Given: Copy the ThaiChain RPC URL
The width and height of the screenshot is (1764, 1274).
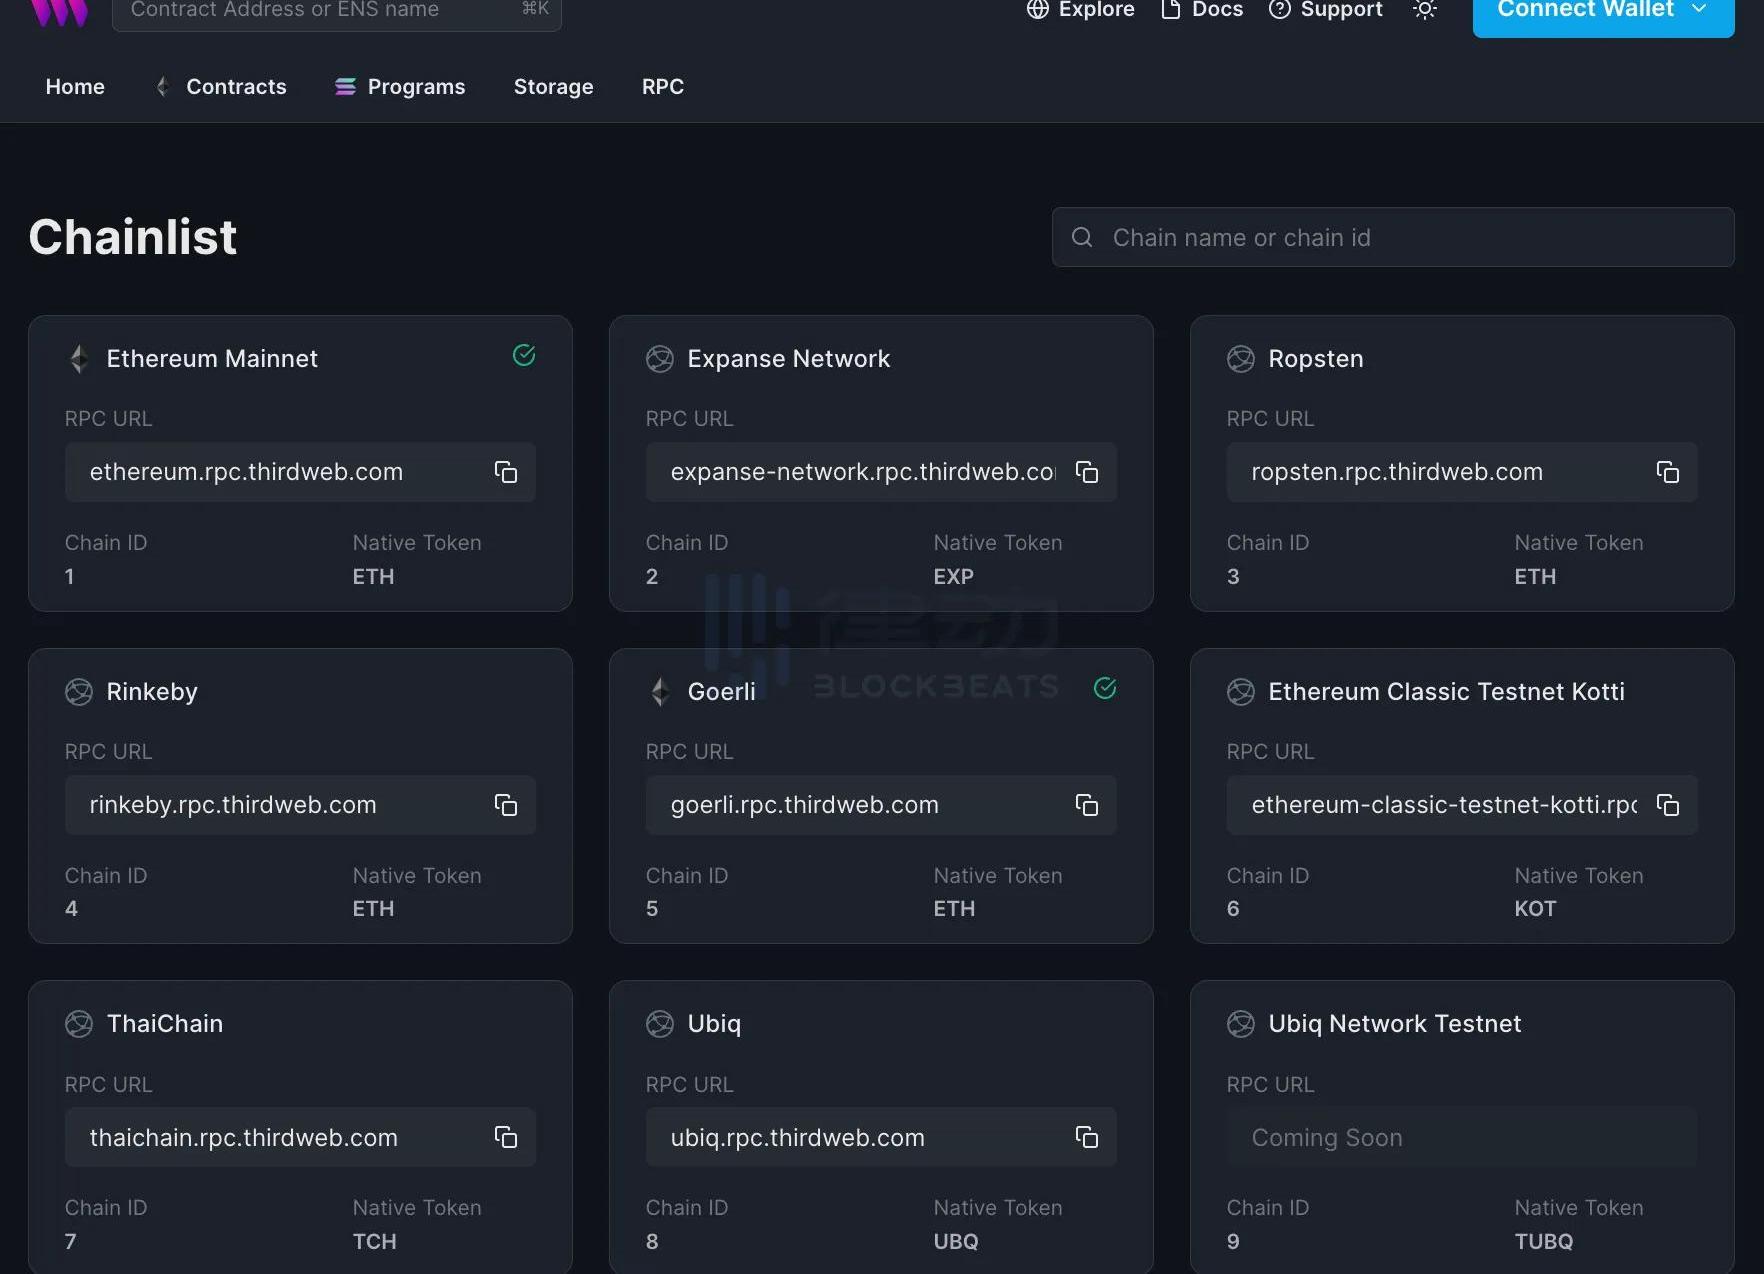Looking at the screenshot, I should (x=506, y=1137).
